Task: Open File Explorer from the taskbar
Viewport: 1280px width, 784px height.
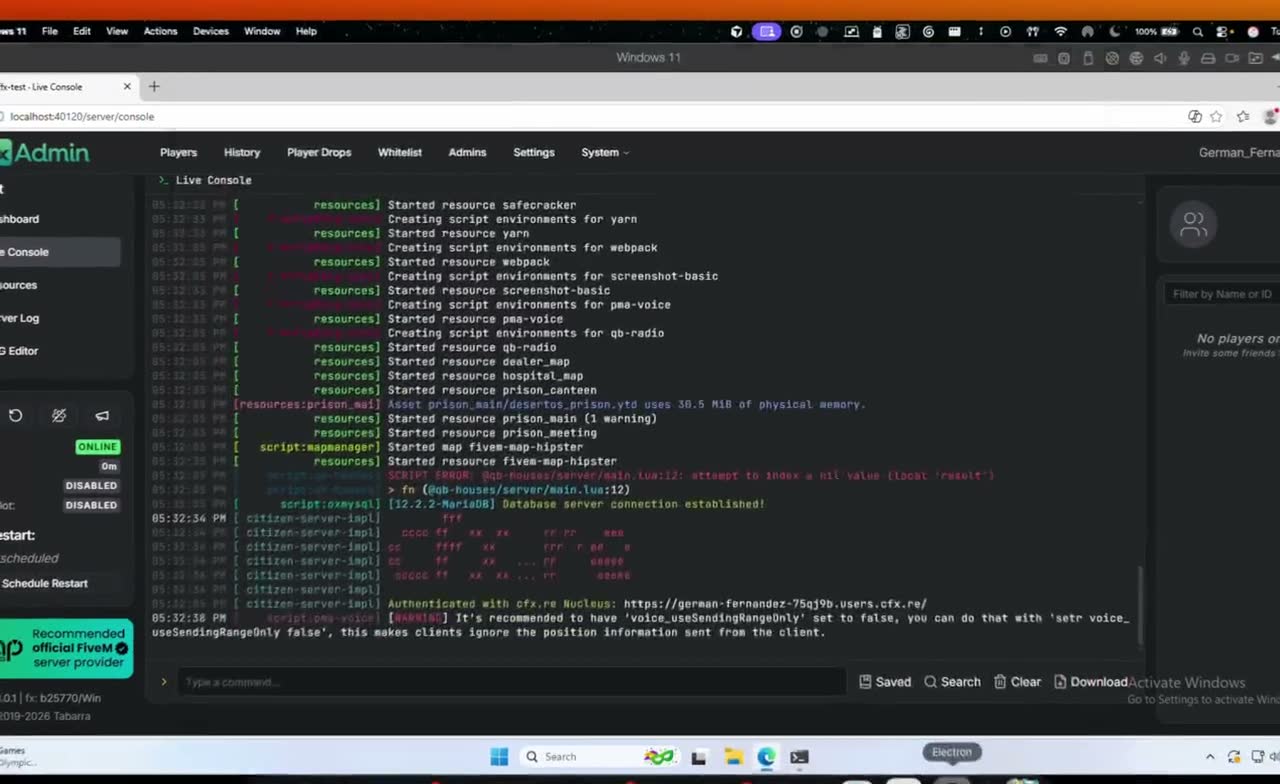Action: [733, 757]
